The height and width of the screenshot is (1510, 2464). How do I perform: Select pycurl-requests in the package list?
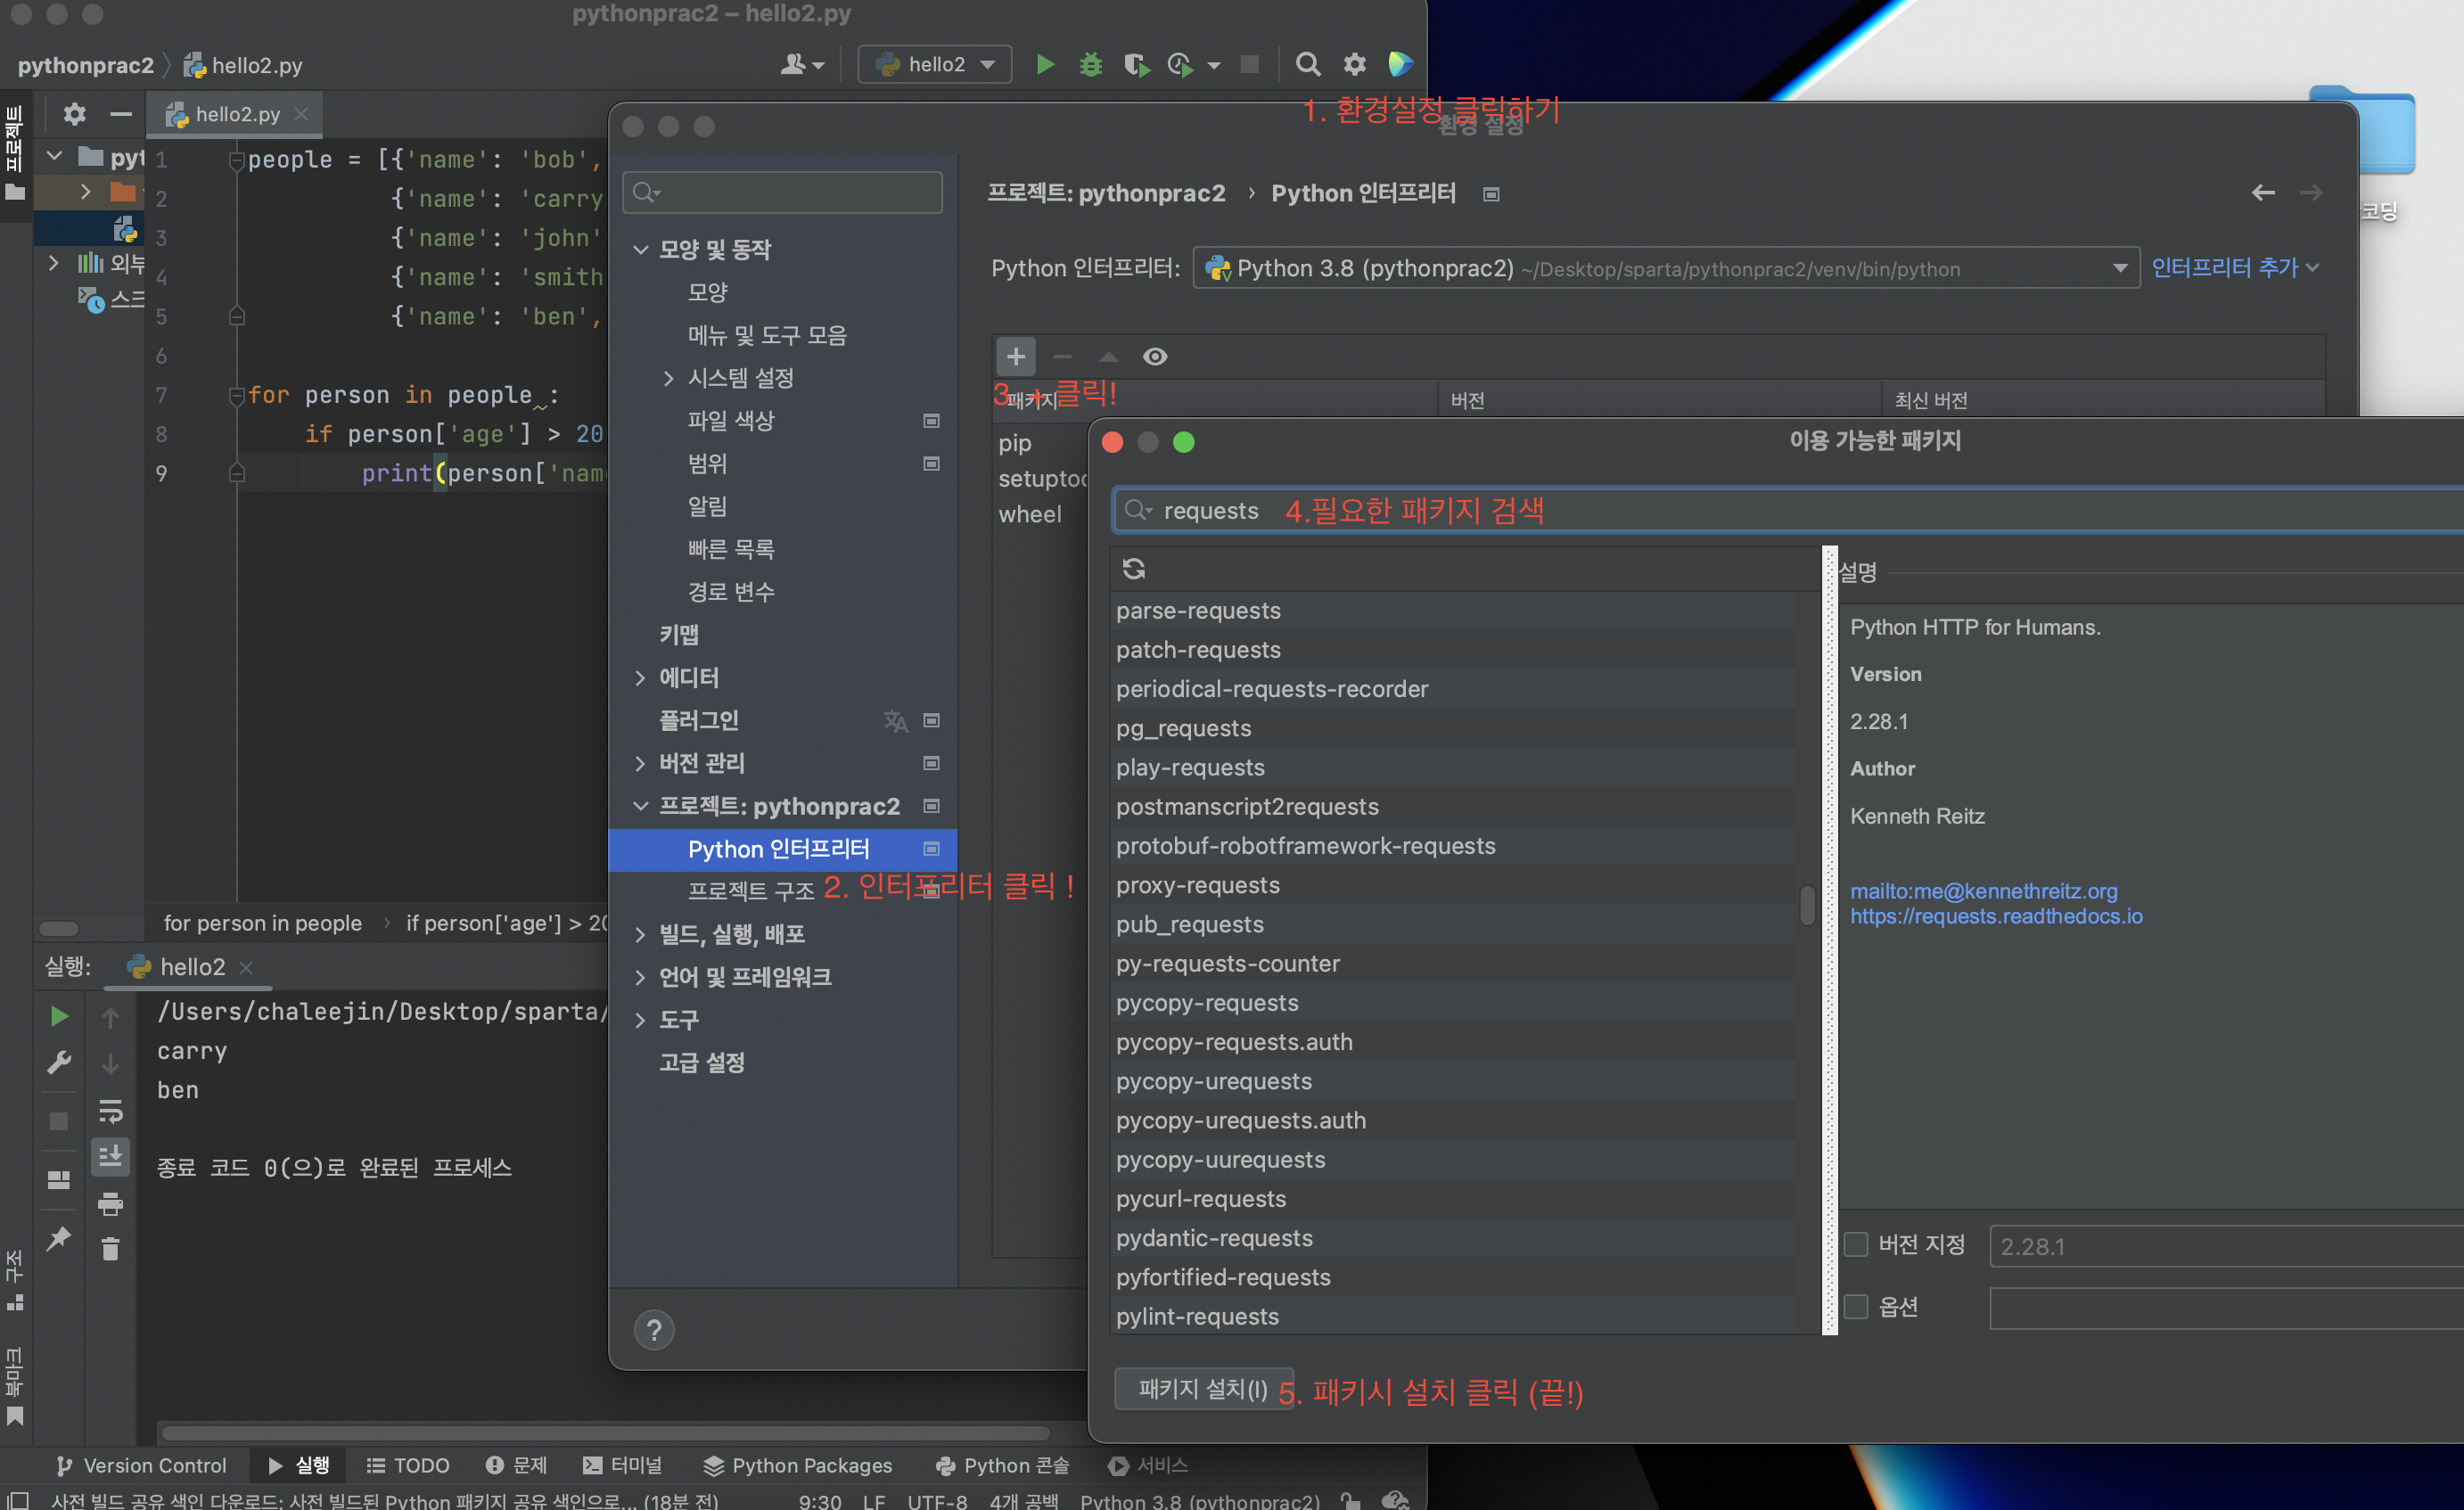tap(1201, 1199)
